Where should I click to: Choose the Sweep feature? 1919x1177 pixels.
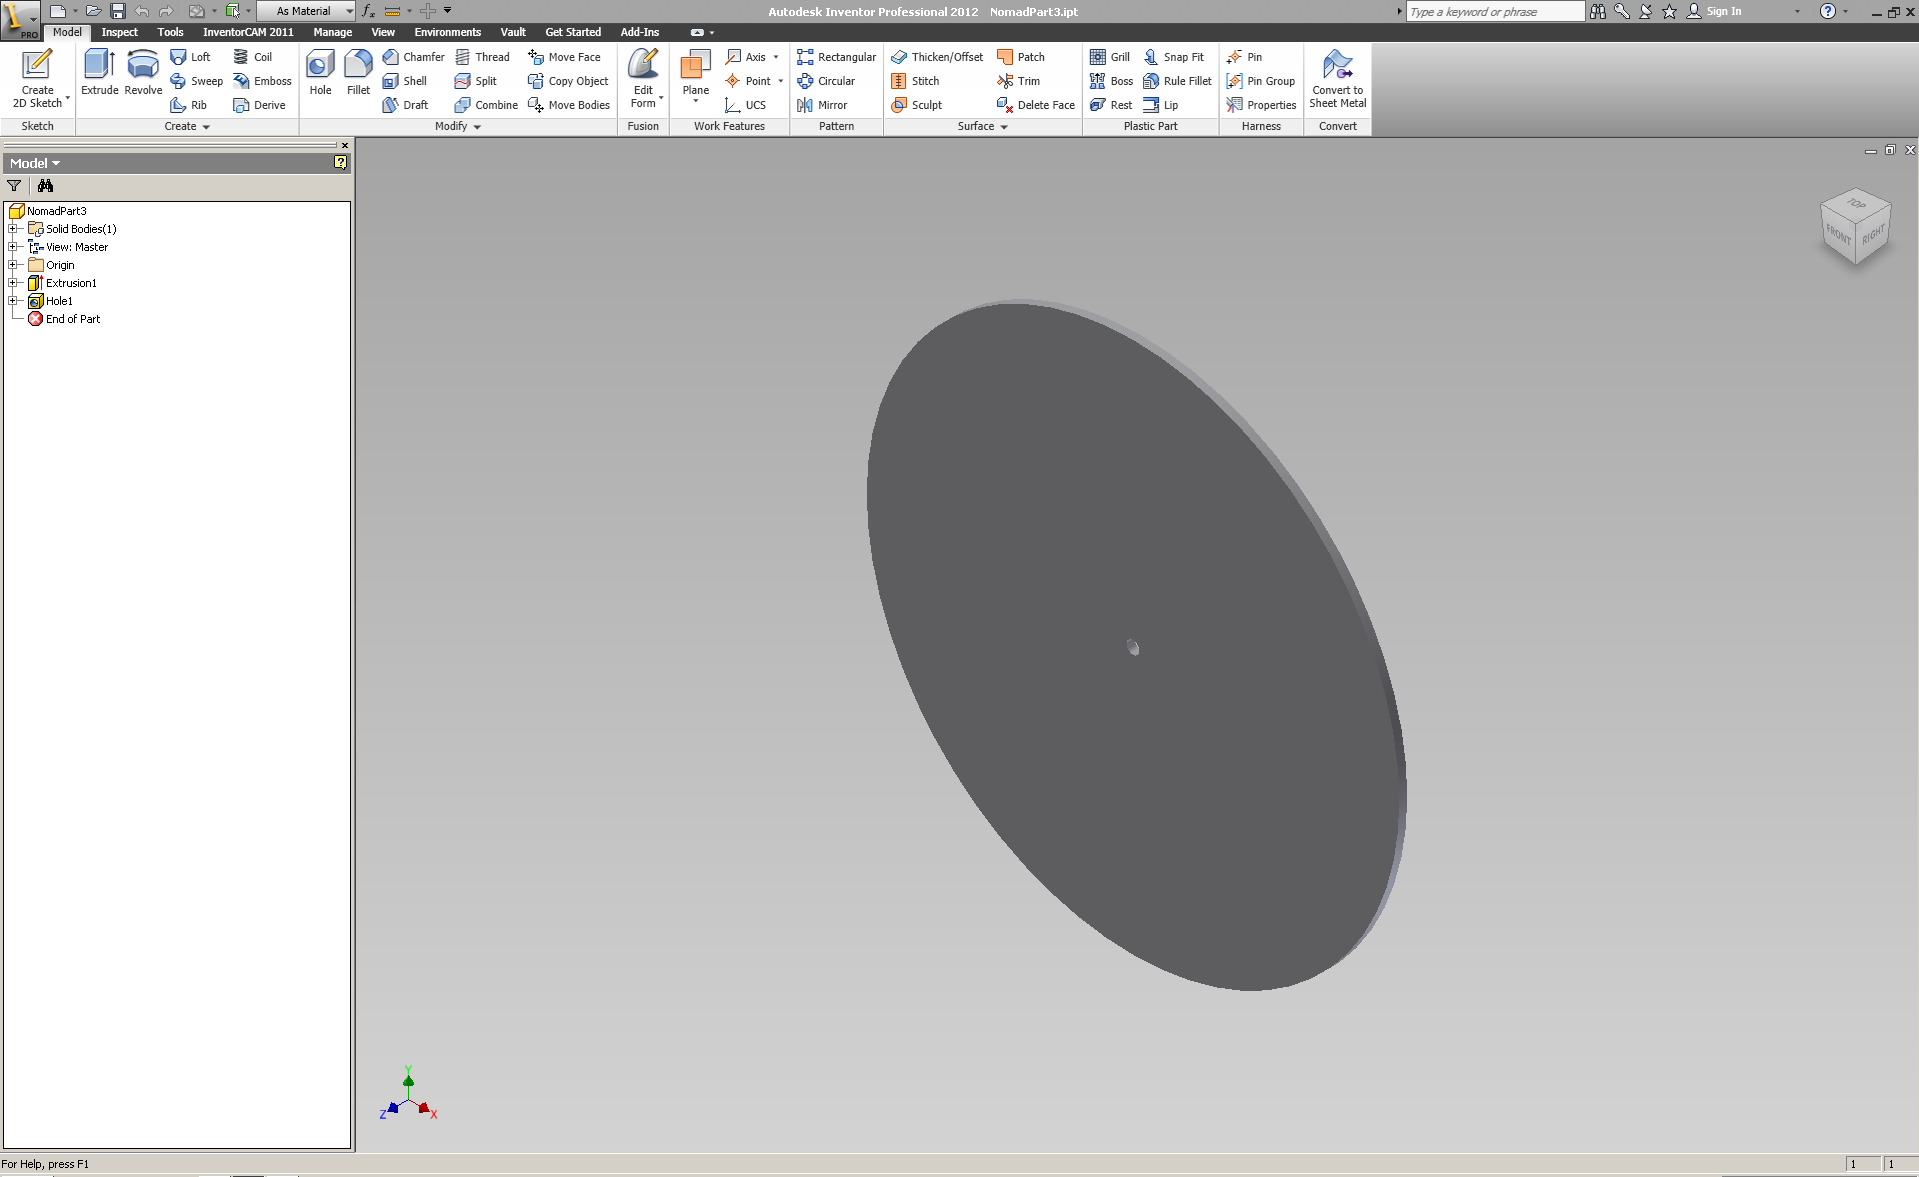tap(196, 81)
